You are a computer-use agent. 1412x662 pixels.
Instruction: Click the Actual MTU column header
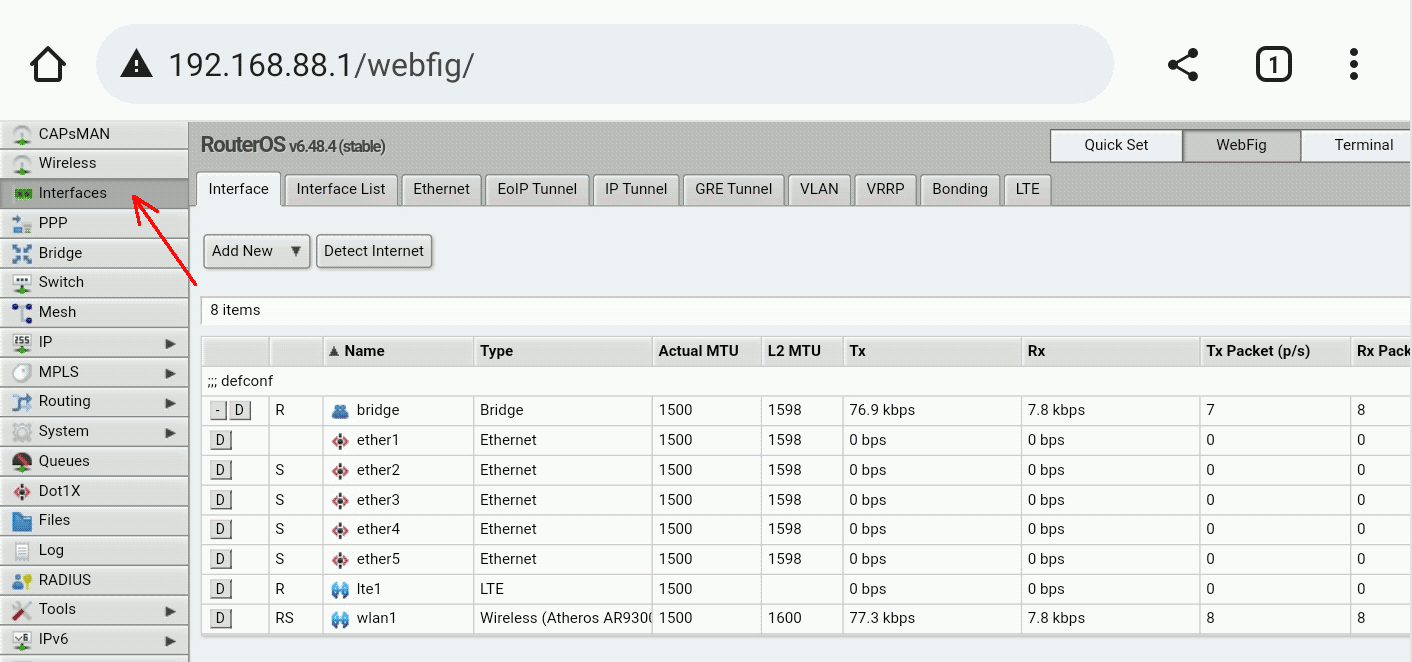pos(706,351)
